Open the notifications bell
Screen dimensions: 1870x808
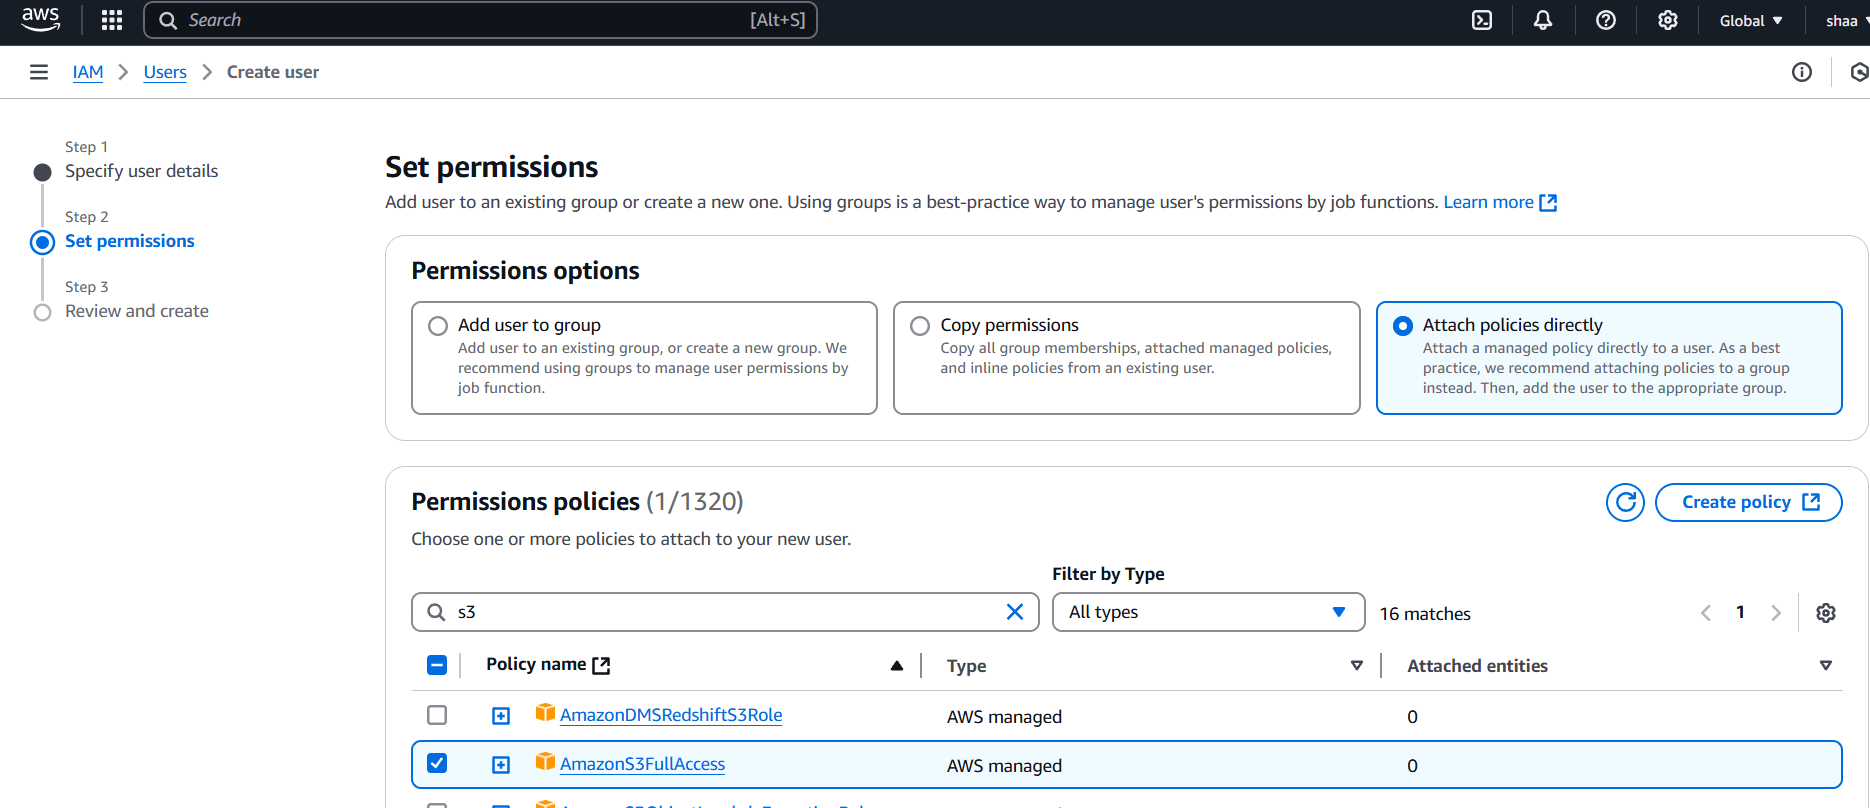[1543, 20]
